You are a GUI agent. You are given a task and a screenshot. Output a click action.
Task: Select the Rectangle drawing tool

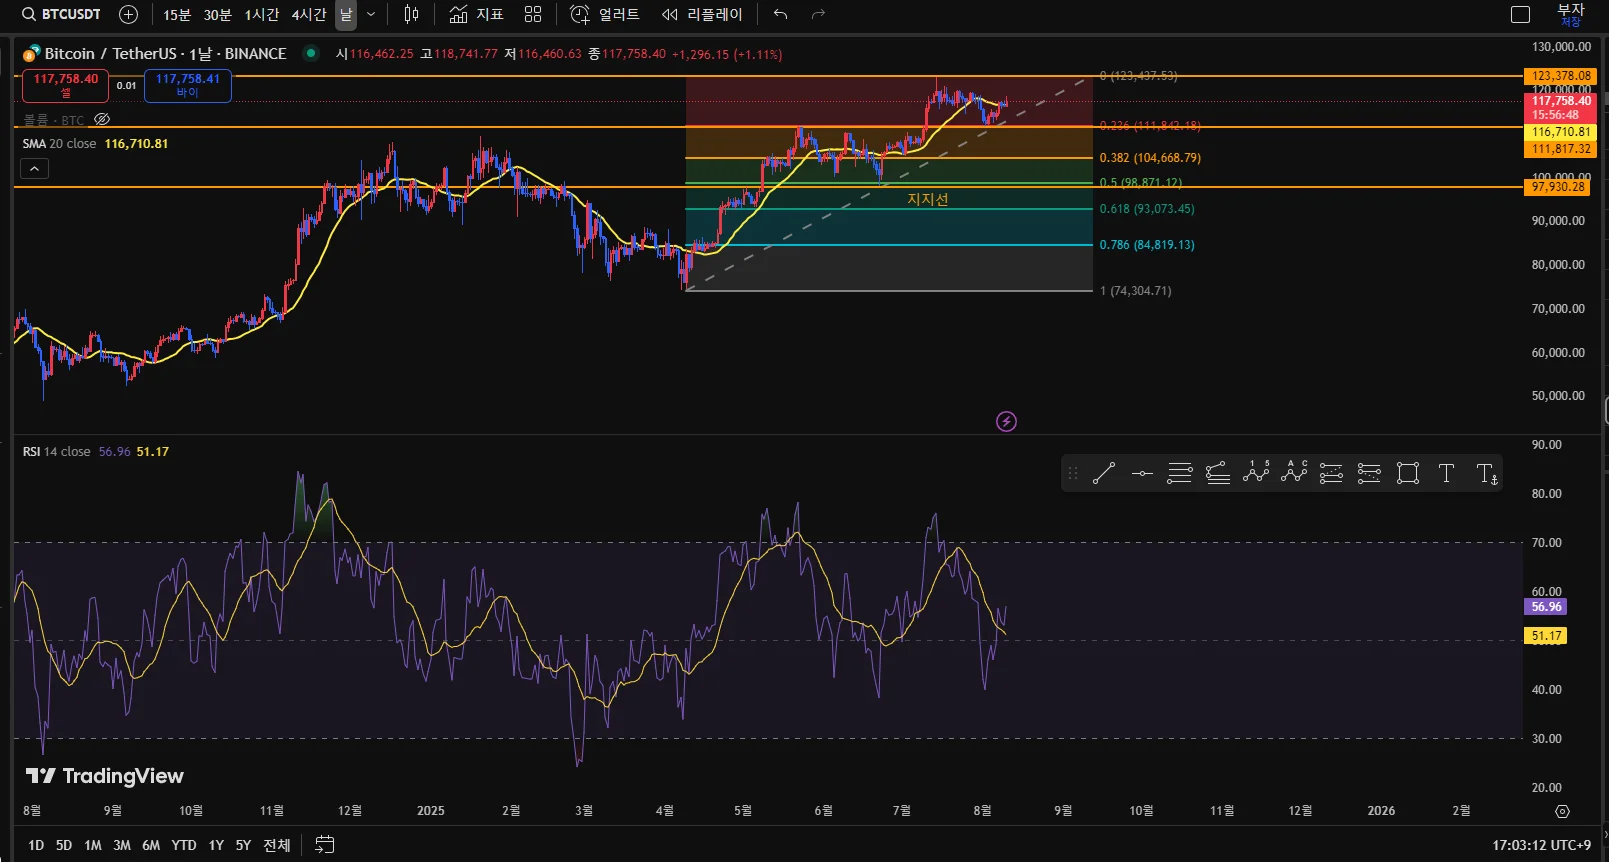(1408, 473)
